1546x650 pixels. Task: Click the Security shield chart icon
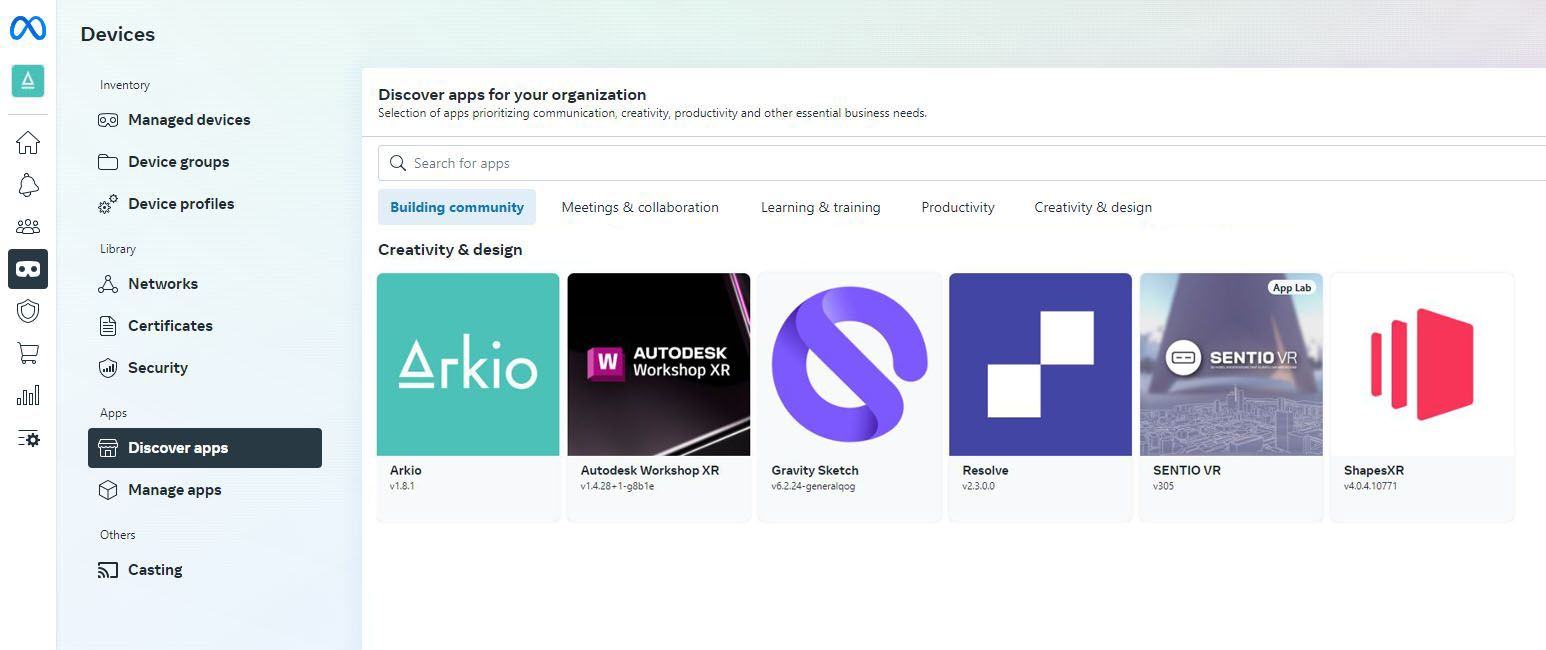pyautogui.click(x=108, y=368)
